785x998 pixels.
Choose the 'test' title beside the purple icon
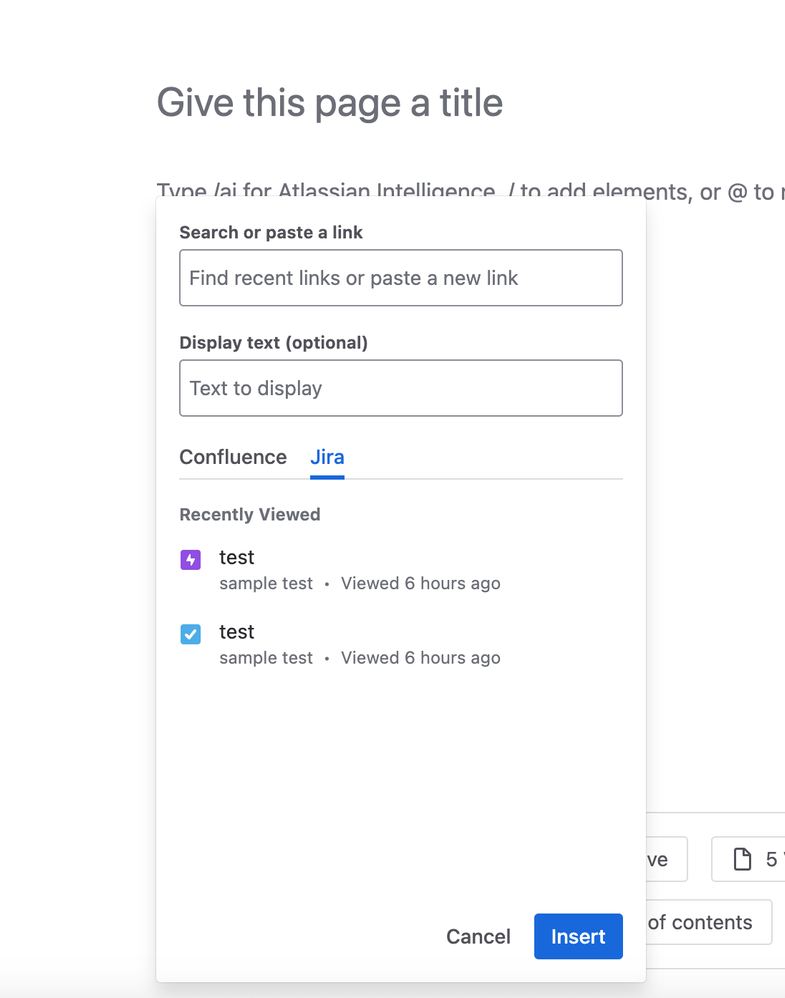pos(237,557)
